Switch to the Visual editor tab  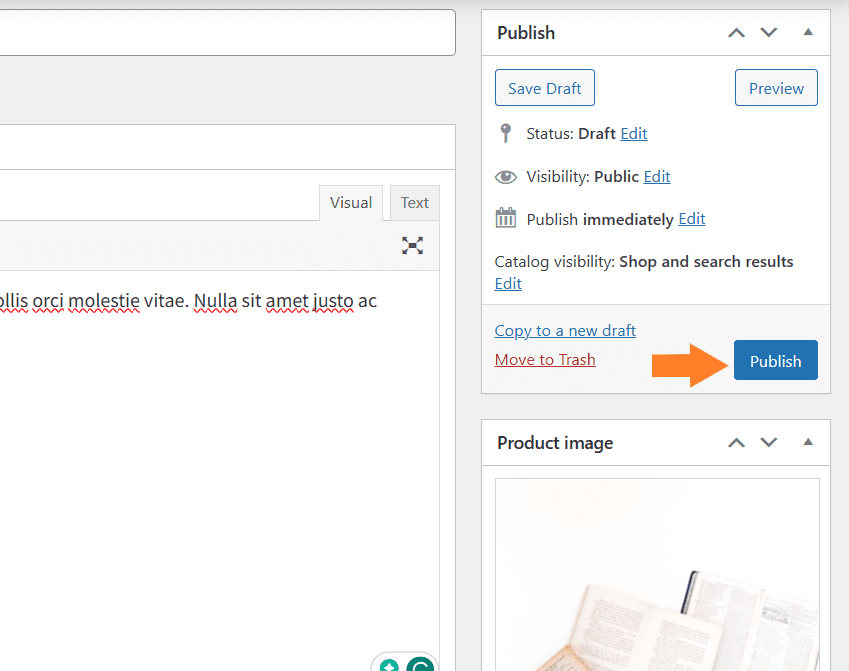pyautogui.click(x=351, y=203)
